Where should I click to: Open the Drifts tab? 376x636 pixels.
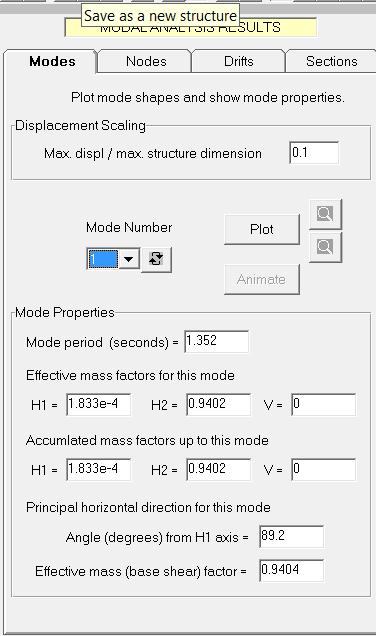[x=239, y=61]
